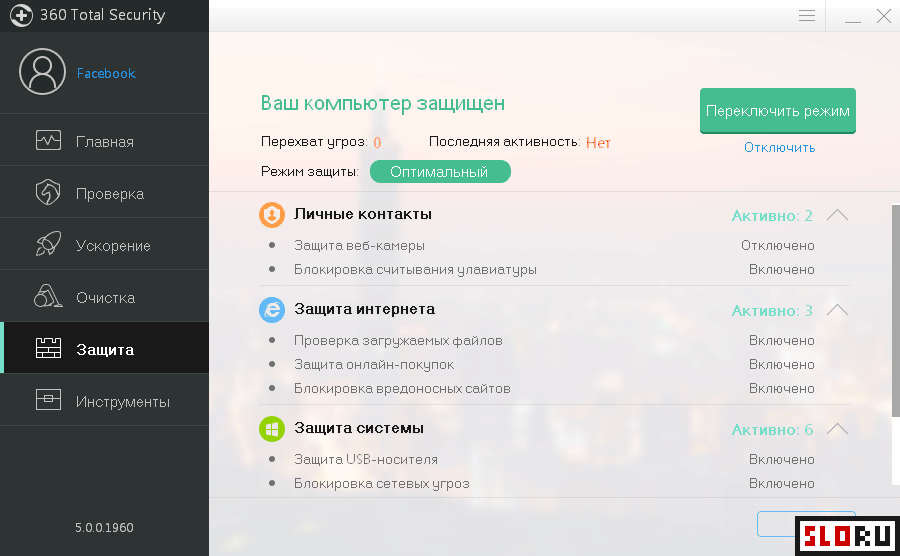Click the user profile avatar icon
The height and width of the screenshot is (556, 900).
tap(42, 72)
